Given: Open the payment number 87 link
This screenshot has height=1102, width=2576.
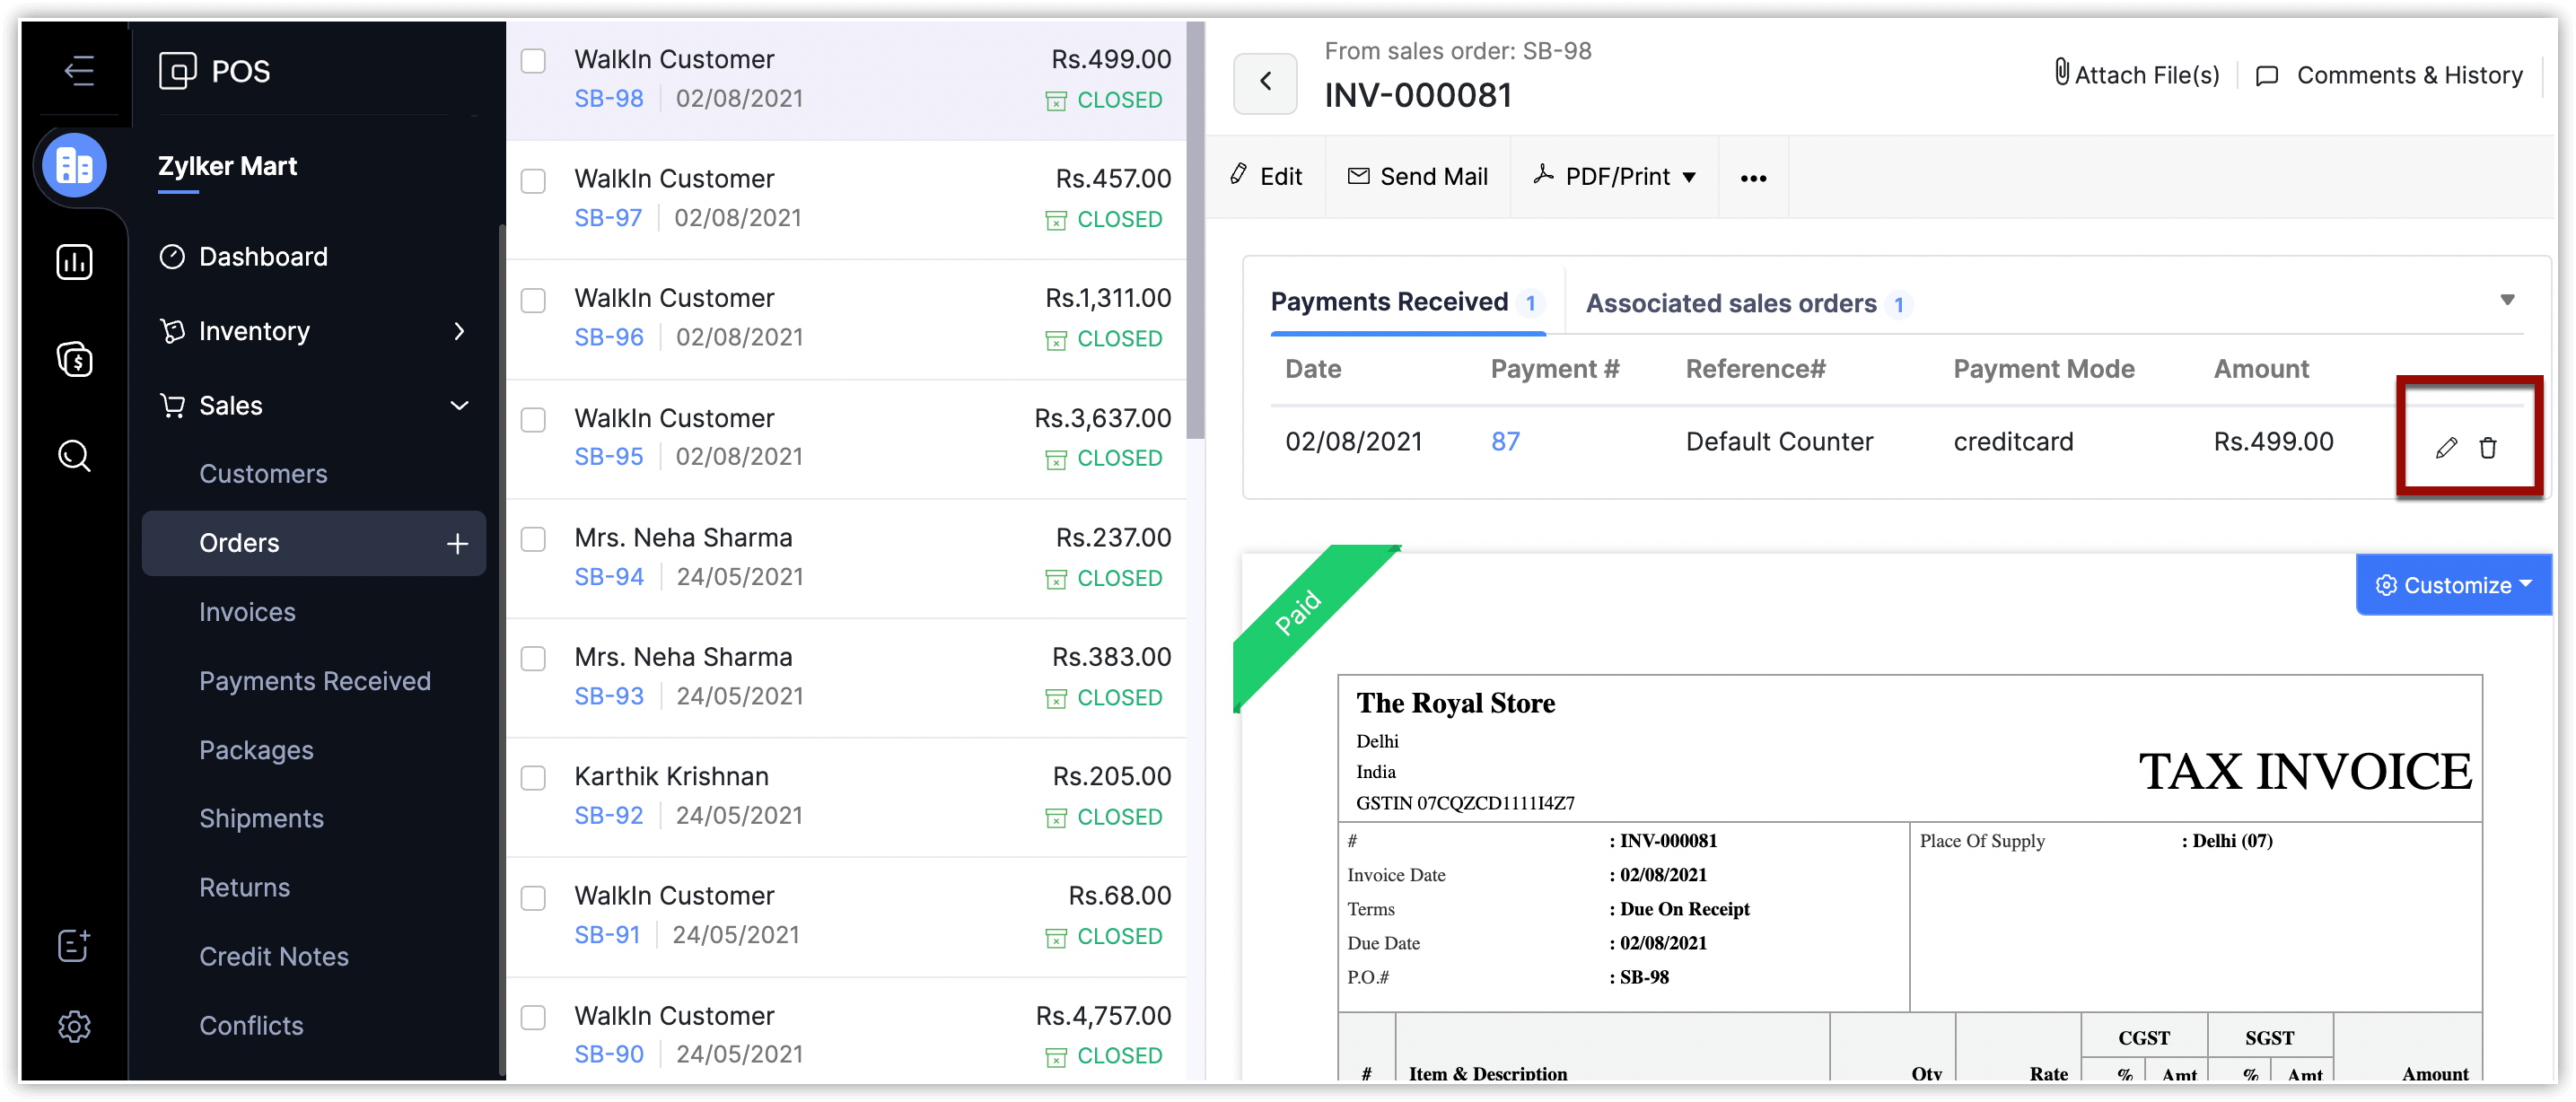Looking at the screenshot, I should tap(1505, 441).
